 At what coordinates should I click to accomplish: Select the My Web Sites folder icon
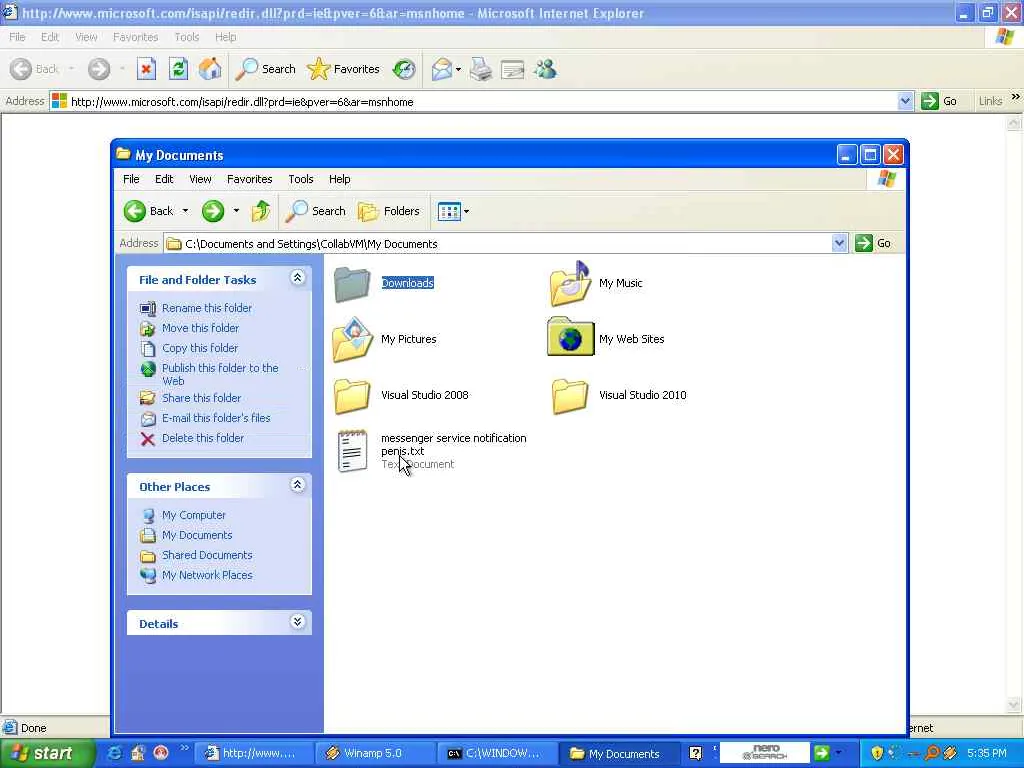570,337
